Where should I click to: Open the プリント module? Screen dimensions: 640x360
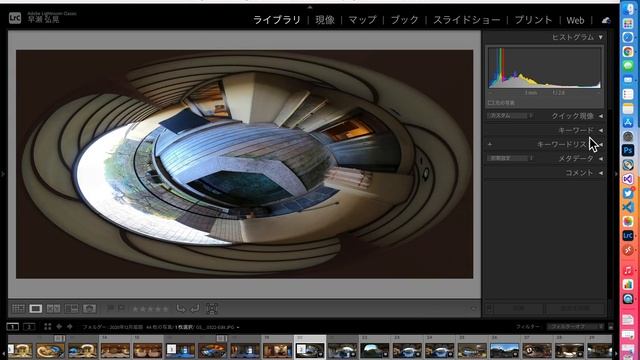(x=533, y=20)
